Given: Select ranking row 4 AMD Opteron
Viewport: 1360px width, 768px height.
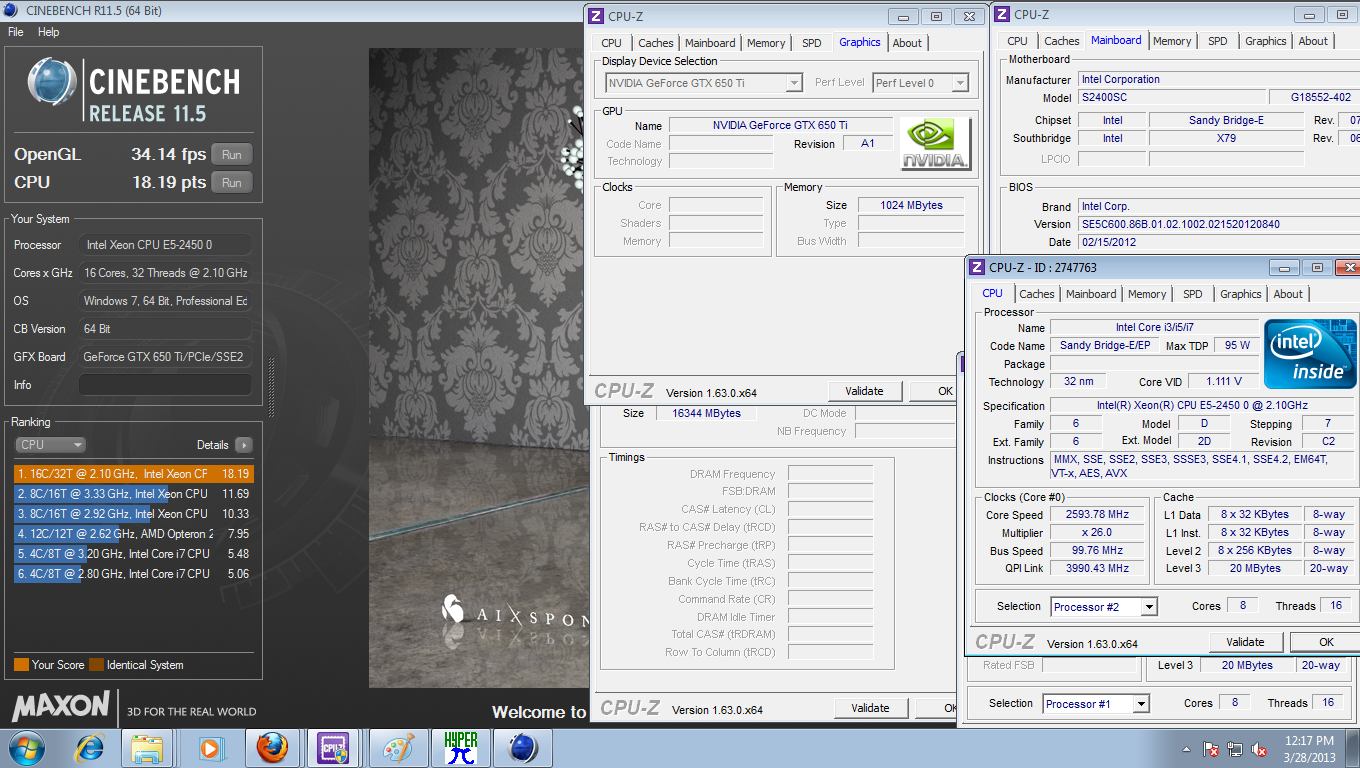Looking at the screenshot, I should pos(134,534).
